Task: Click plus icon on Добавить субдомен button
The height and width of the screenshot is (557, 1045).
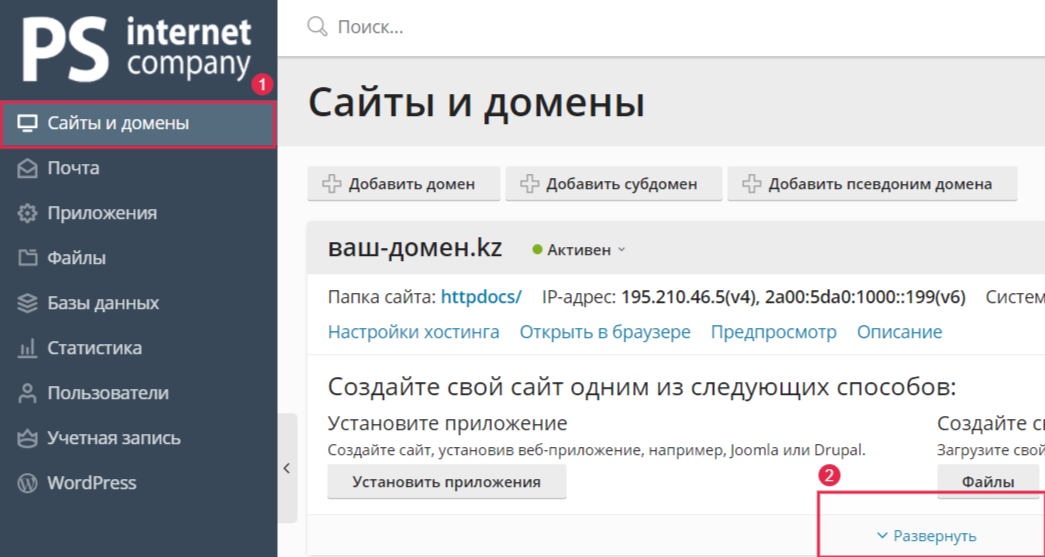Action: click(x=530, y=184)
